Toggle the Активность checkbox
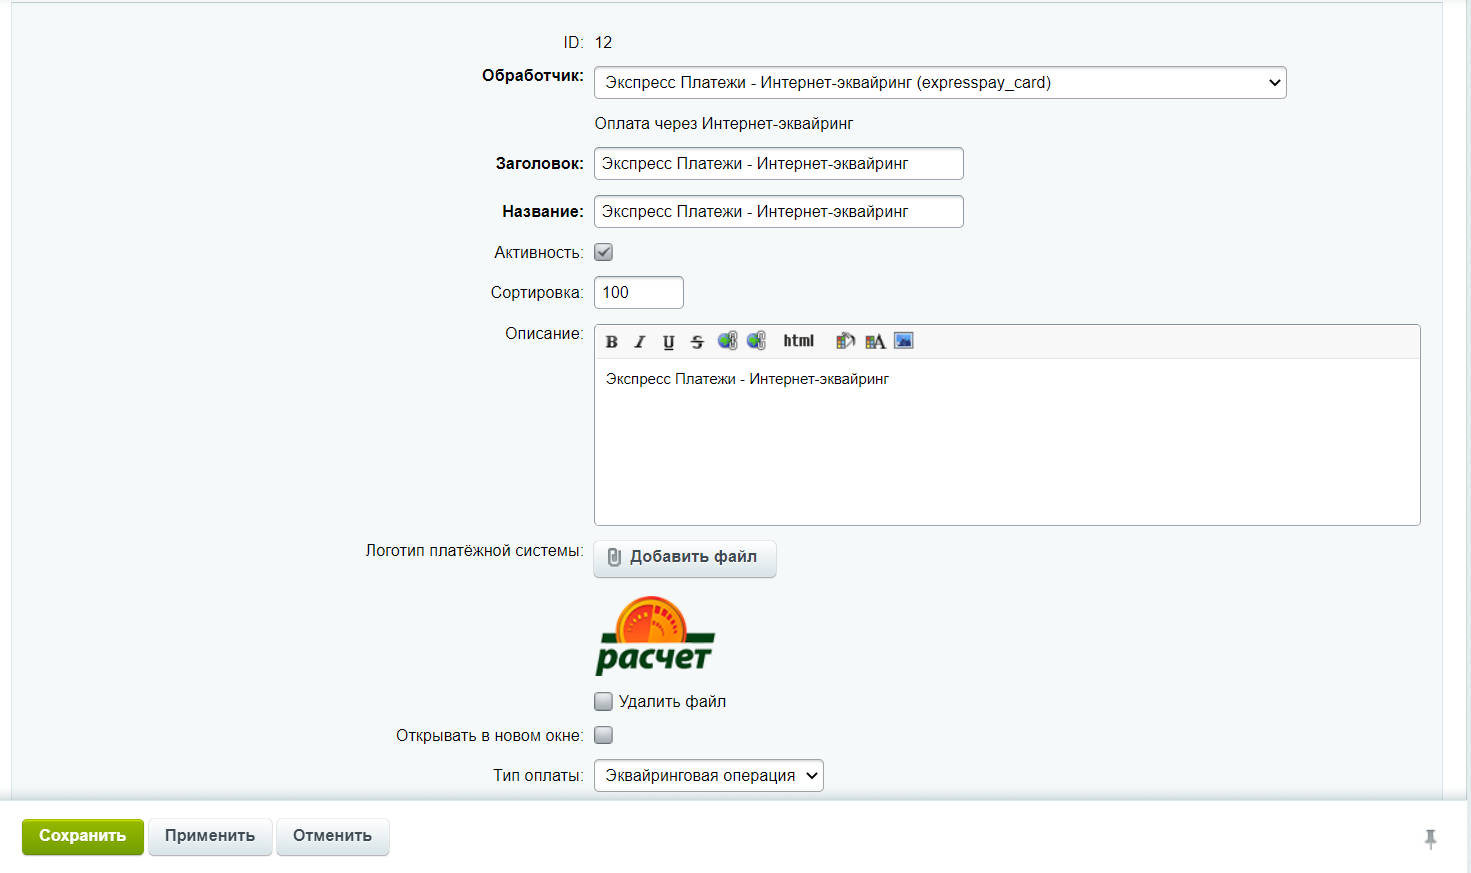The width and height of the screenshot is (1471, 873). (604, 253)
